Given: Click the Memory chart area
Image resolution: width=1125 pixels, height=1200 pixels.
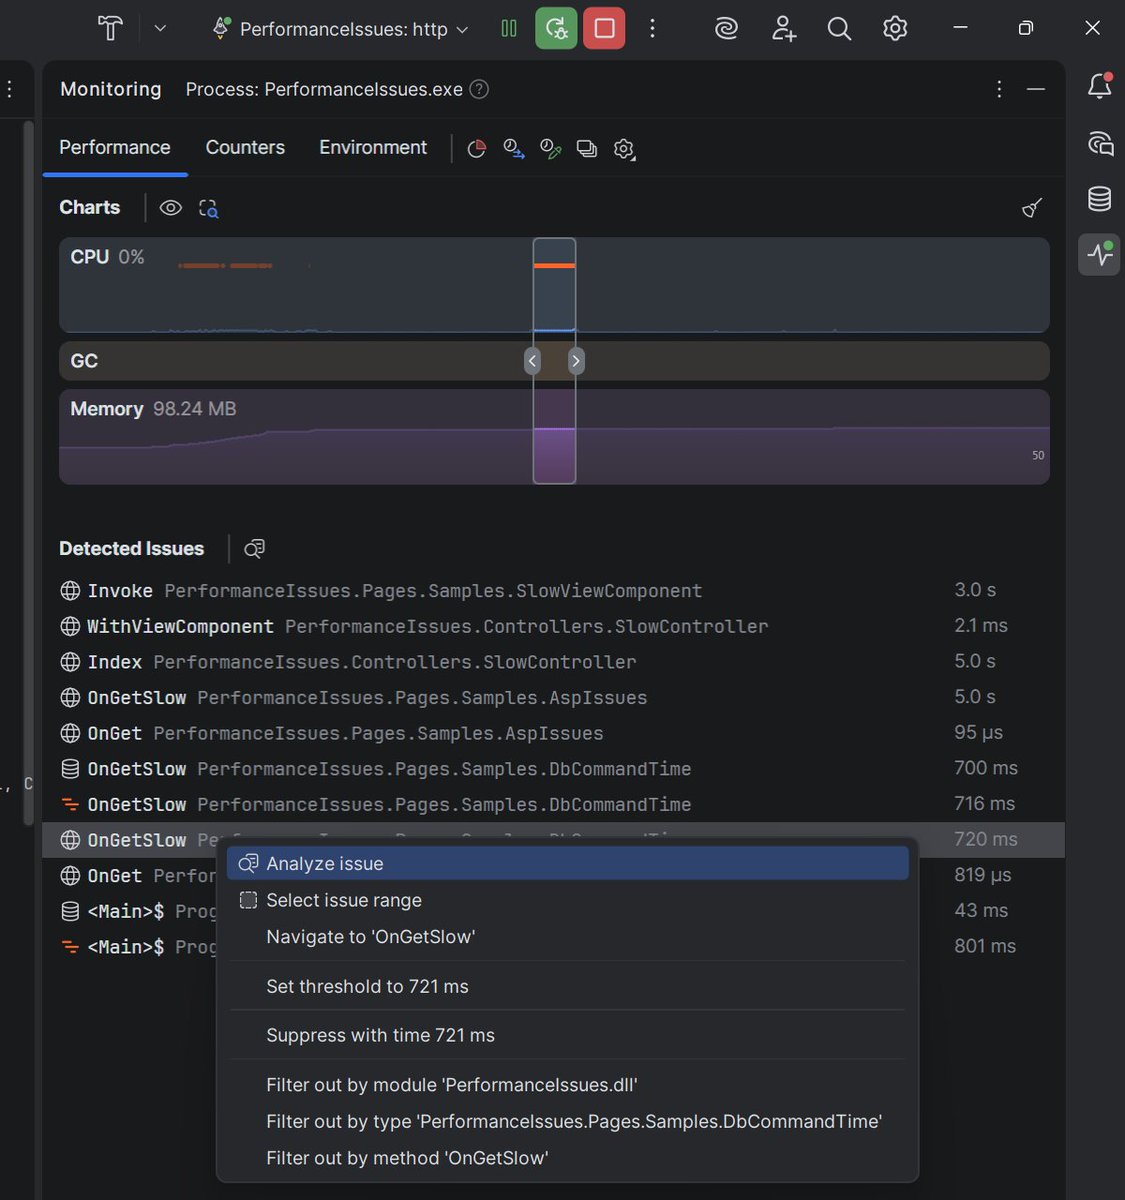Looking at the screenshot, I should (x=554, y=437).
